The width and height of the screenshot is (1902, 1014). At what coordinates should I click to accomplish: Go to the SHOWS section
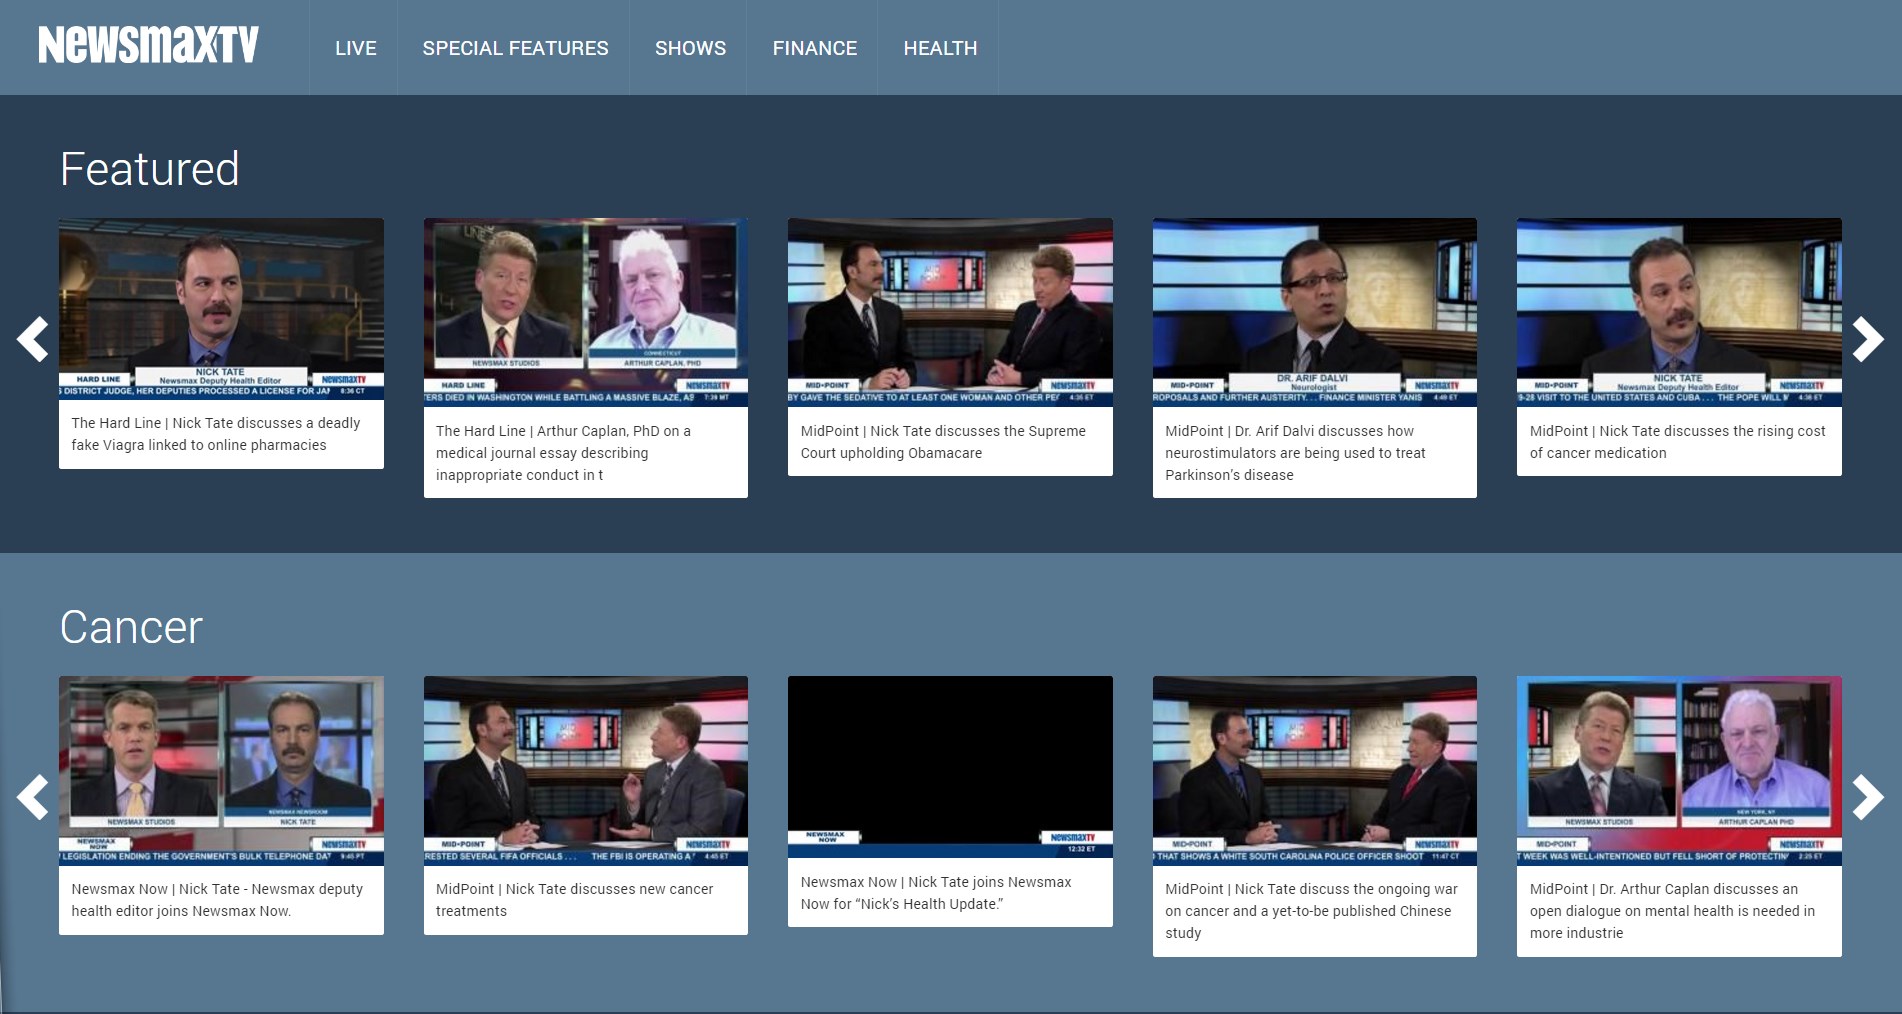(x=690, y=48)
